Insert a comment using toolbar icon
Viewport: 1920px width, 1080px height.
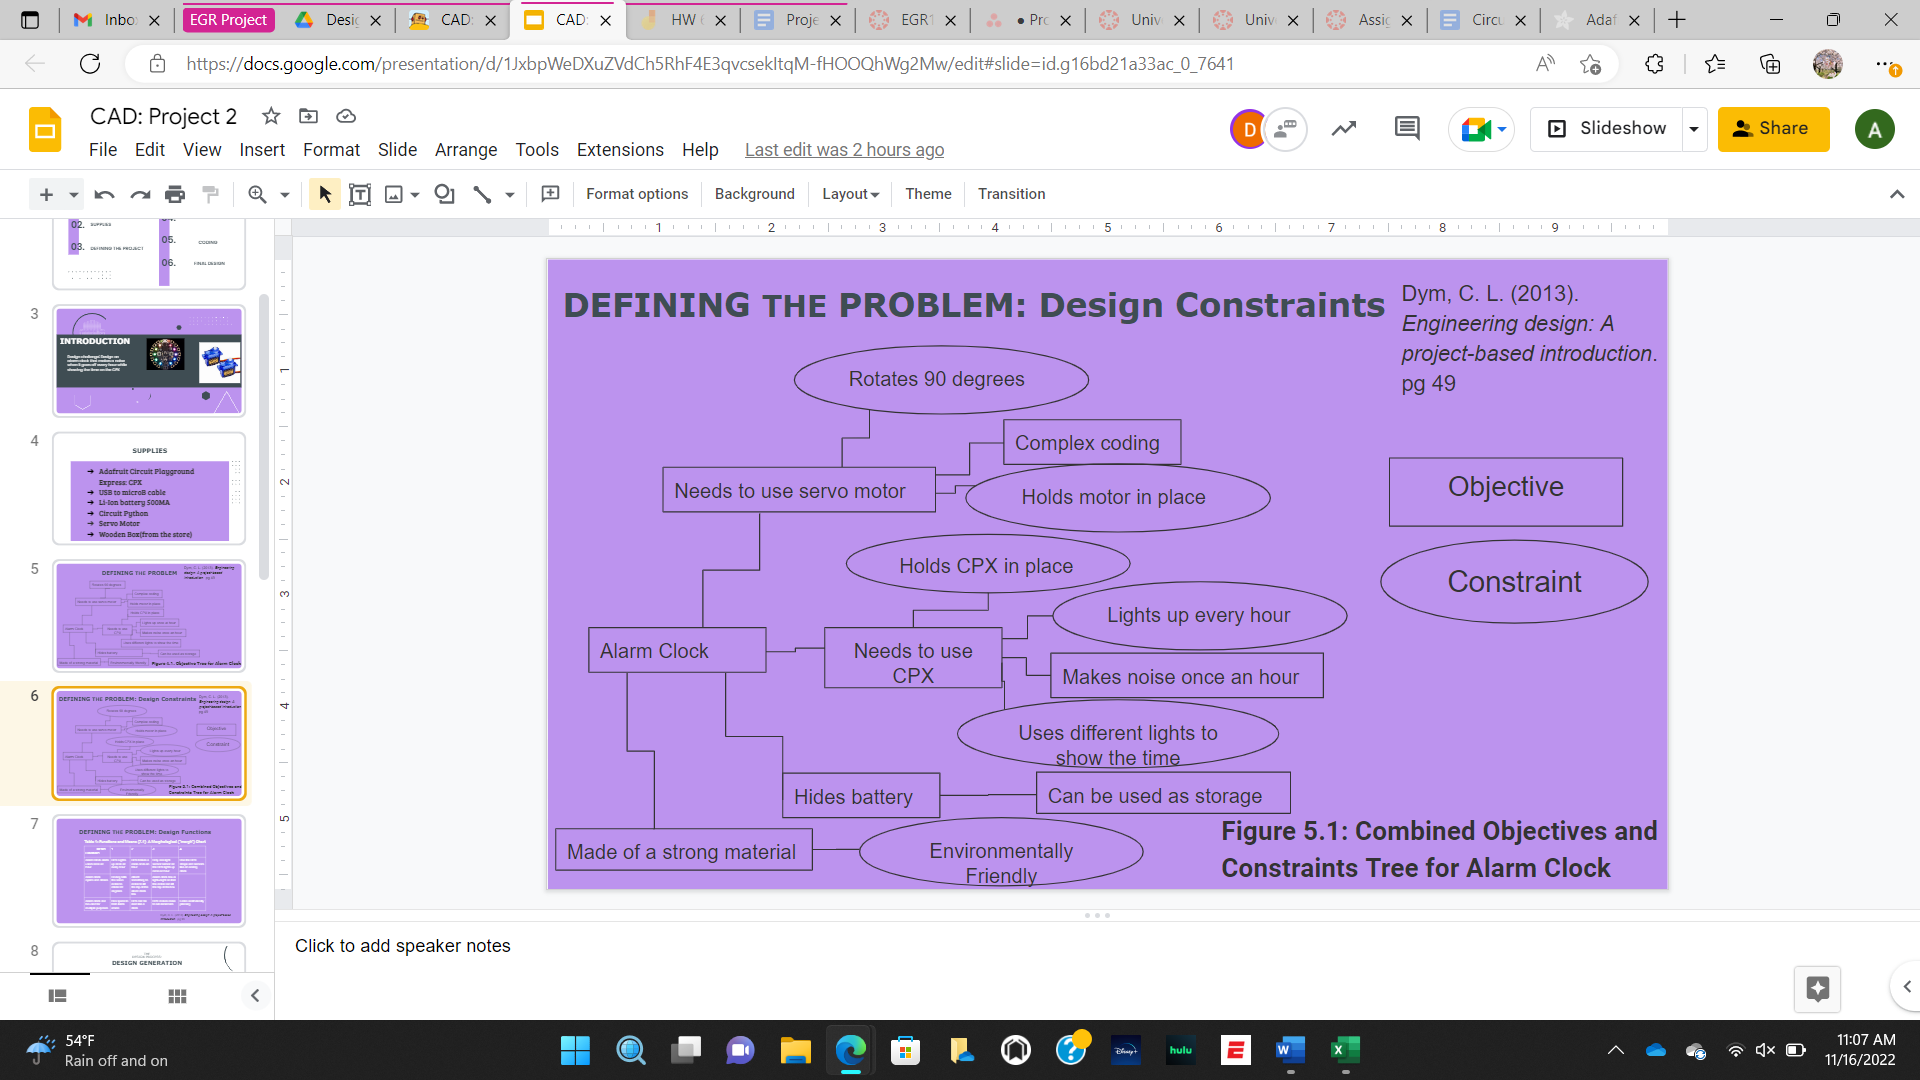550,194
